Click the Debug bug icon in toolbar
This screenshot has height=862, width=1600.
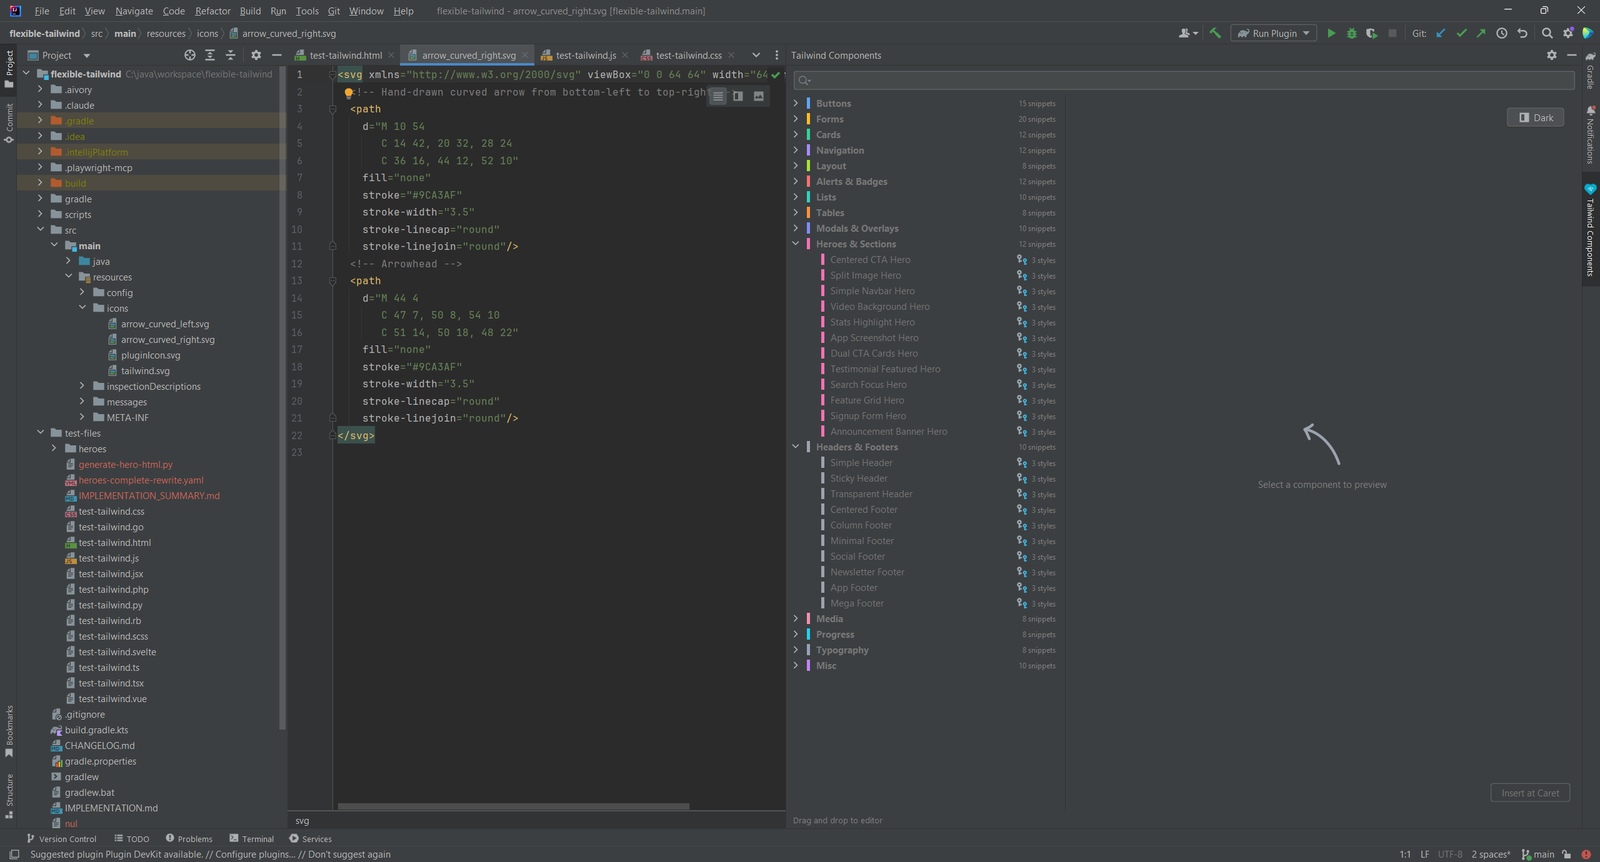(1351, 33)
